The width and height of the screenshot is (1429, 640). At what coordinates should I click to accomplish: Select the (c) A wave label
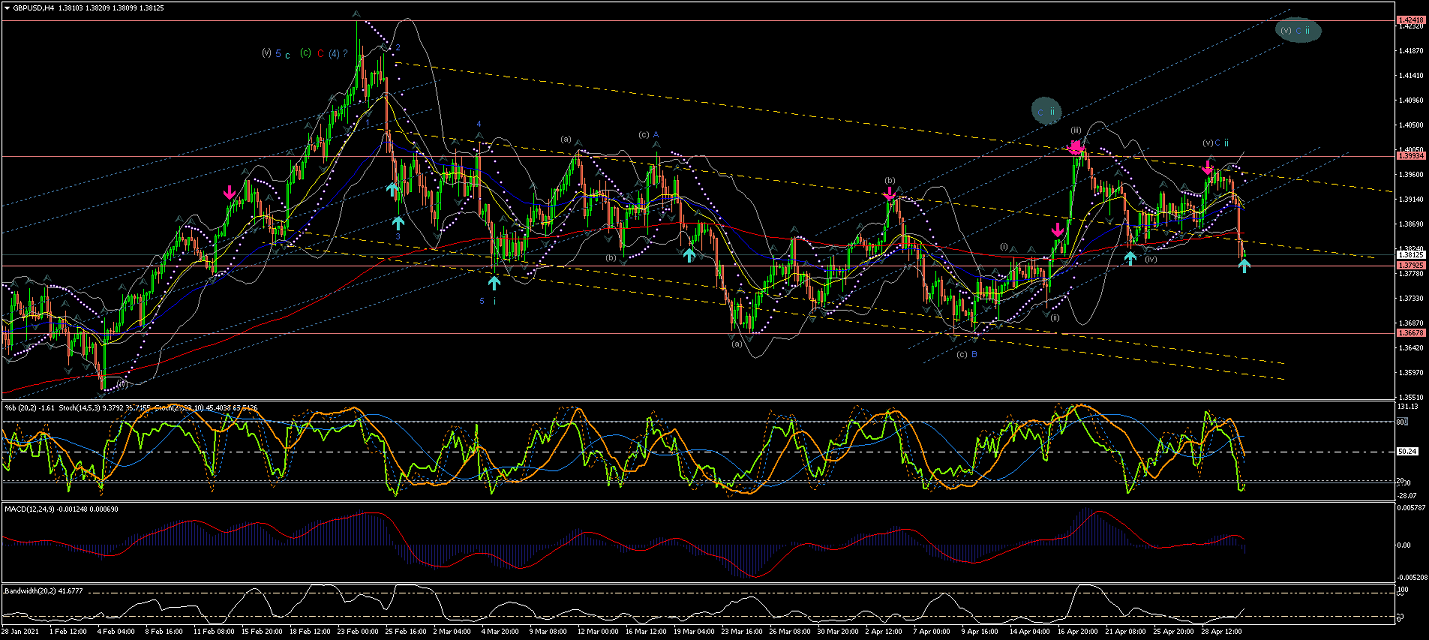[x=648, y=134]
